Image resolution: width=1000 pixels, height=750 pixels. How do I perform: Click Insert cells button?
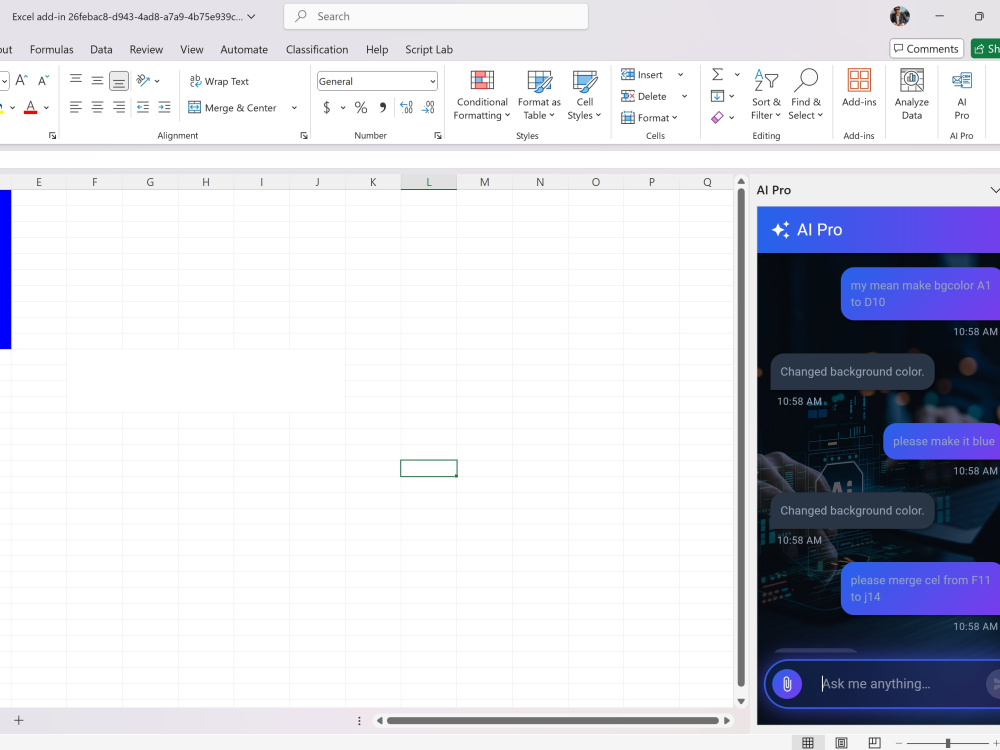[642, 75]
